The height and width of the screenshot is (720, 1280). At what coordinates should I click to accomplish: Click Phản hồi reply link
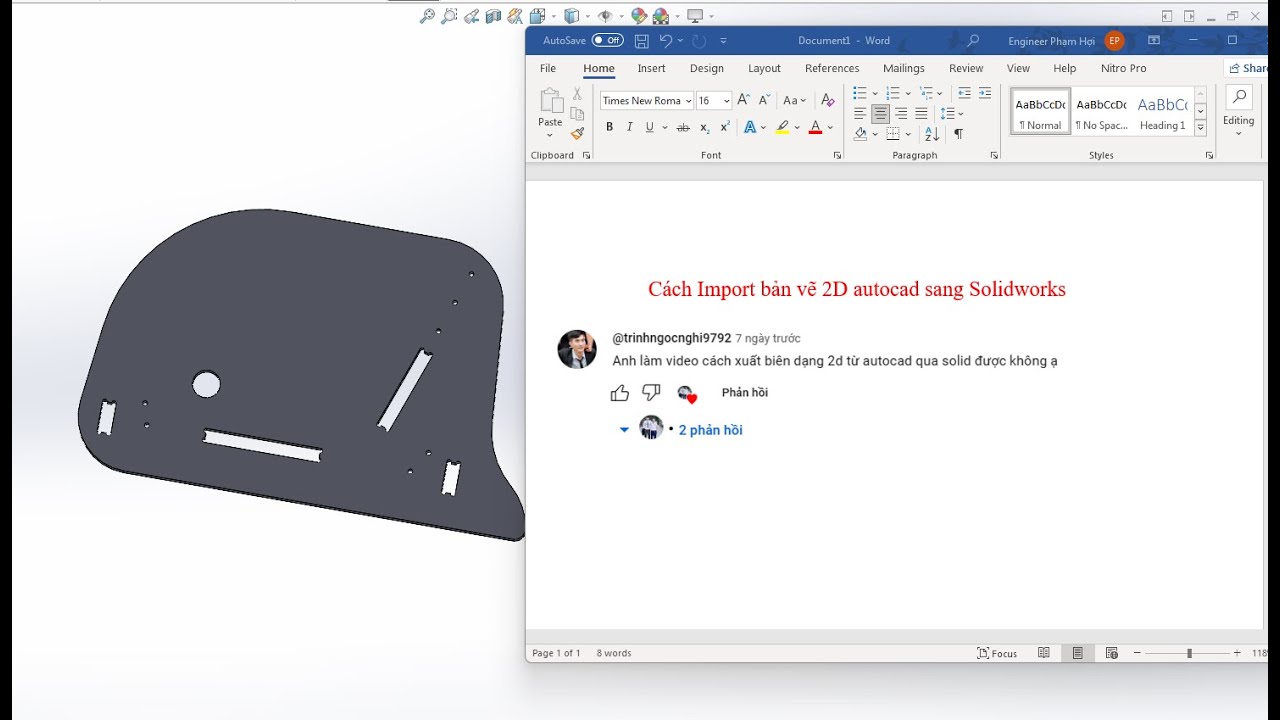tap(745, 392)
